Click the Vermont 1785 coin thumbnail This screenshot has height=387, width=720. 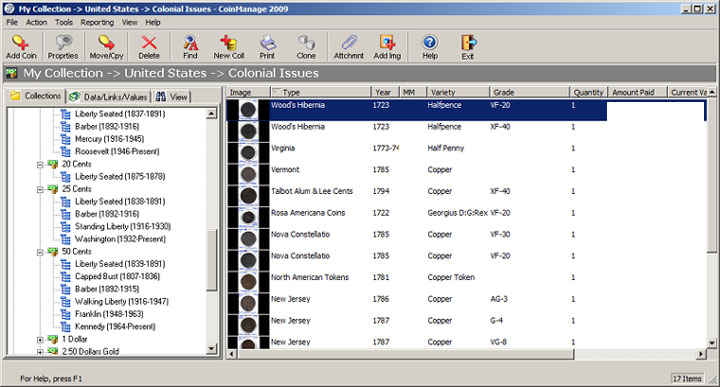(248, 174)
